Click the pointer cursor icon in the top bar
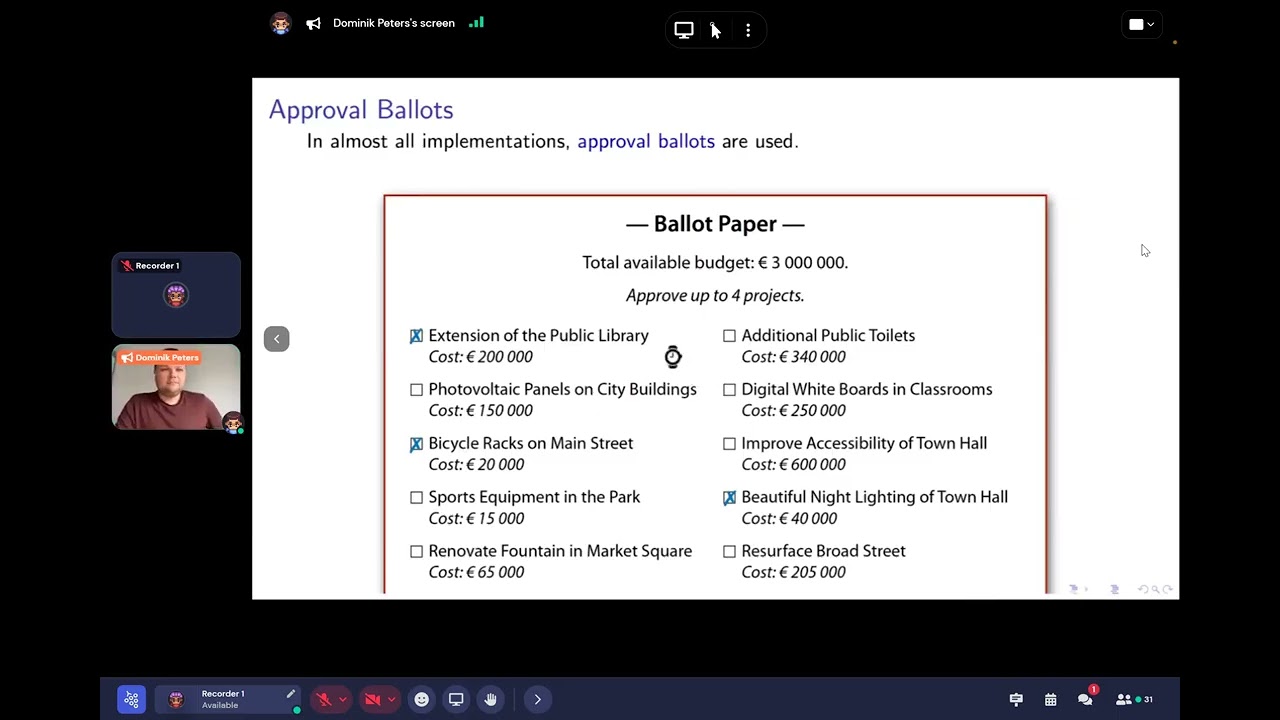 (x=715, y=30)
